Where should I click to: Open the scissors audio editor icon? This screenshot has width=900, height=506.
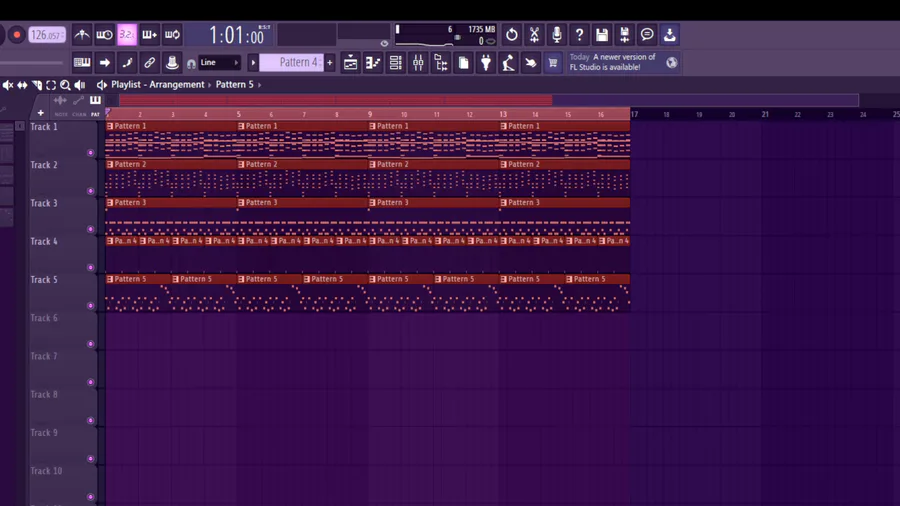(x=534, y=35)
